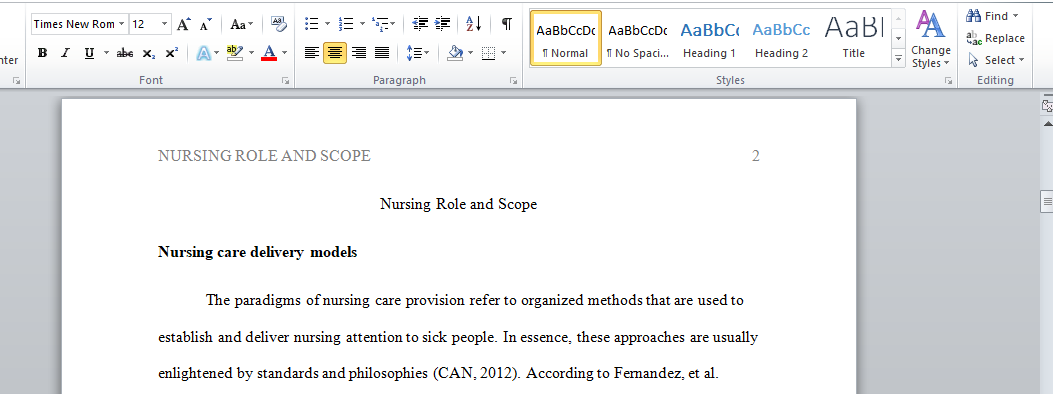Open Text Effects glowing A icon
Viewport: 1053px width, 394px height.
[204, 53]
